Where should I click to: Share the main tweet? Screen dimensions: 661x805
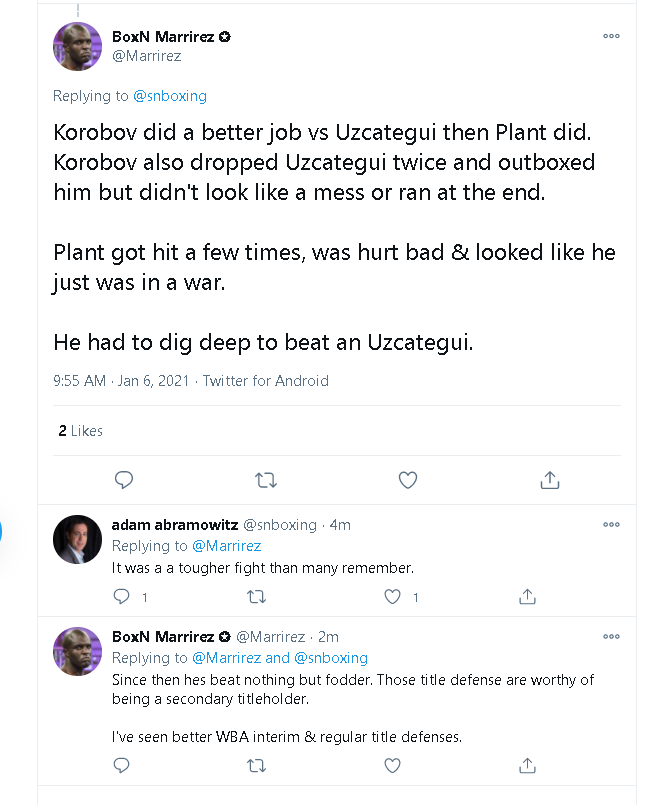[x=549, y=480]
